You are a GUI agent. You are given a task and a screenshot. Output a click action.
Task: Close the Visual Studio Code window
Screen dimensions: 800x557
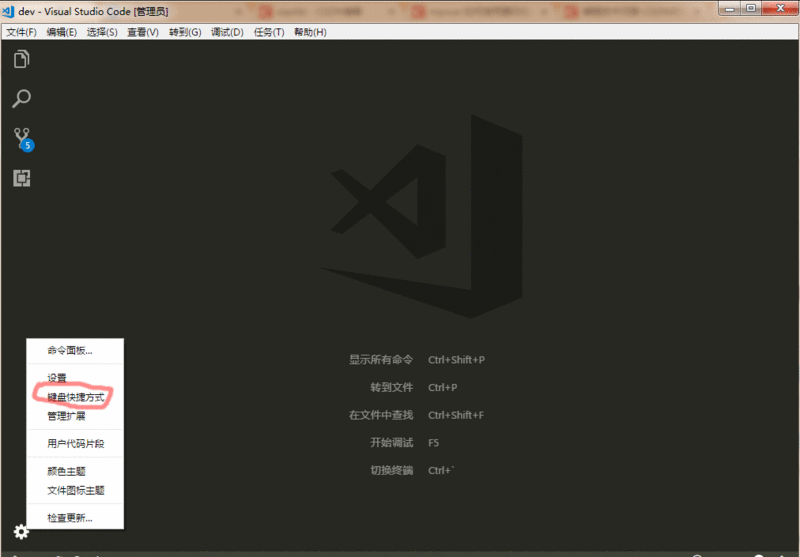tap(780, 9)
